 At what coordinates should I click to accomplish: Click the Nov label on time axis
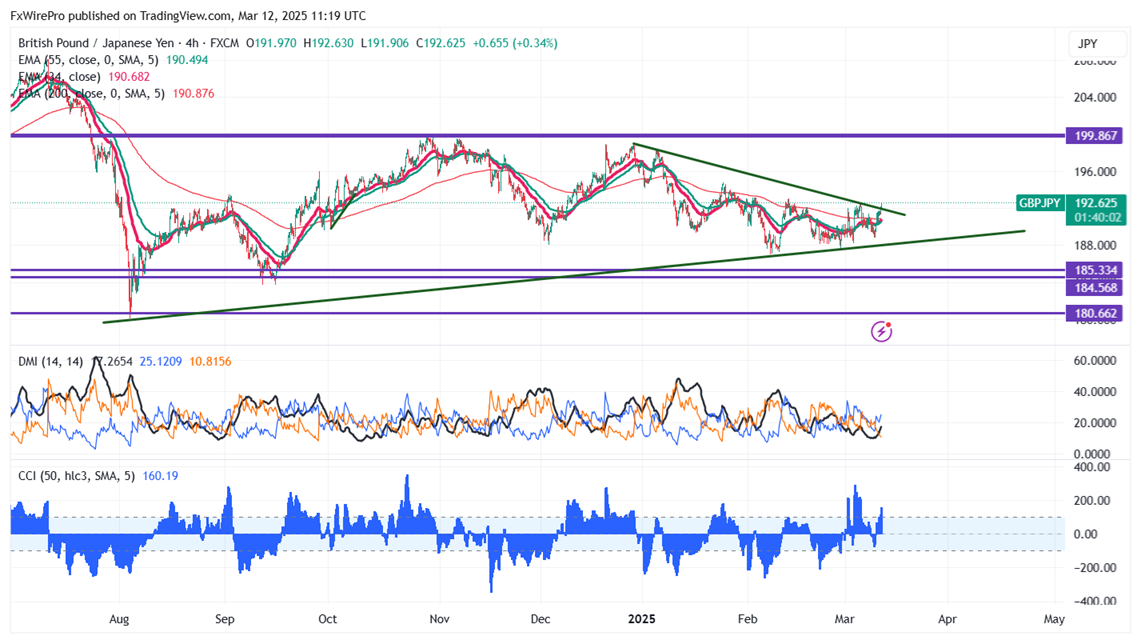(440, 619)
